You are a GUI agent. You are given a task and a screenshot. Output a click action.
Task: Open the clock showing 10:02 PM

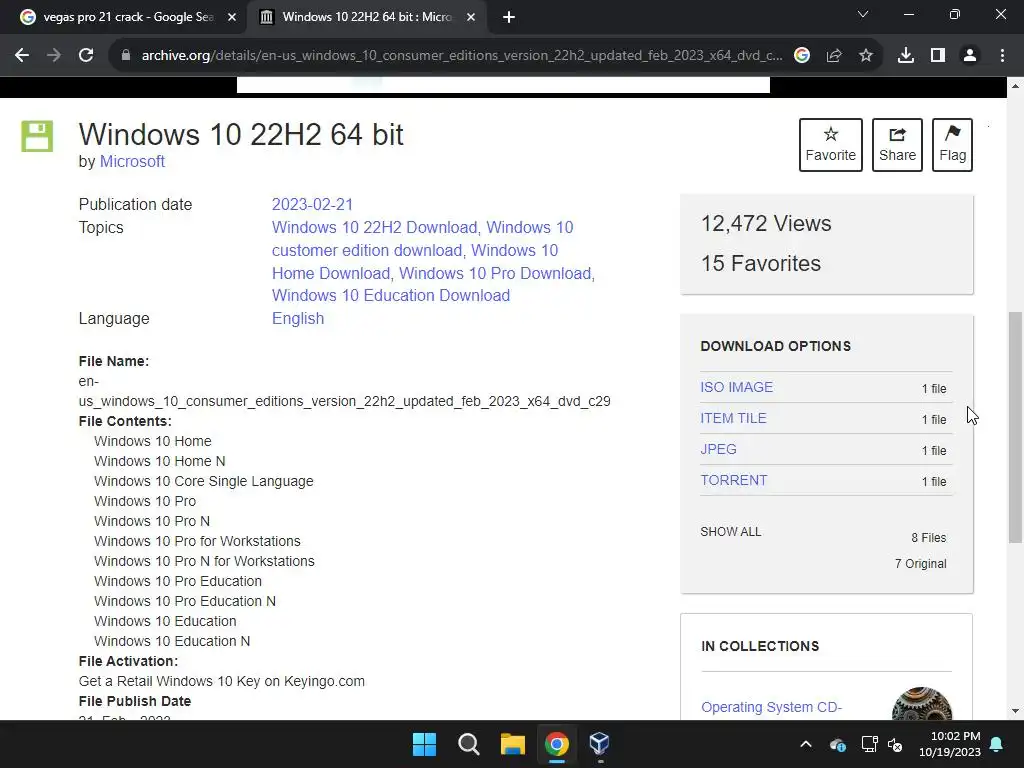(x=950, y=744)
